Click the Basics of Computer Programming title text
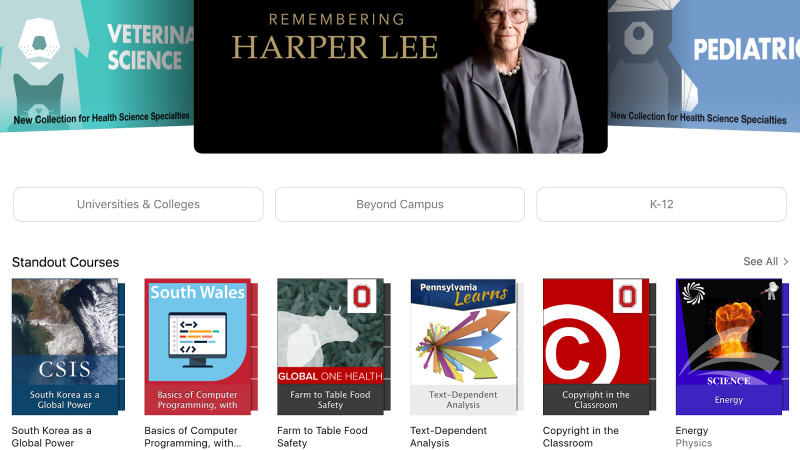The height and width of the screenshot is (450, 800). coord(193,437)
